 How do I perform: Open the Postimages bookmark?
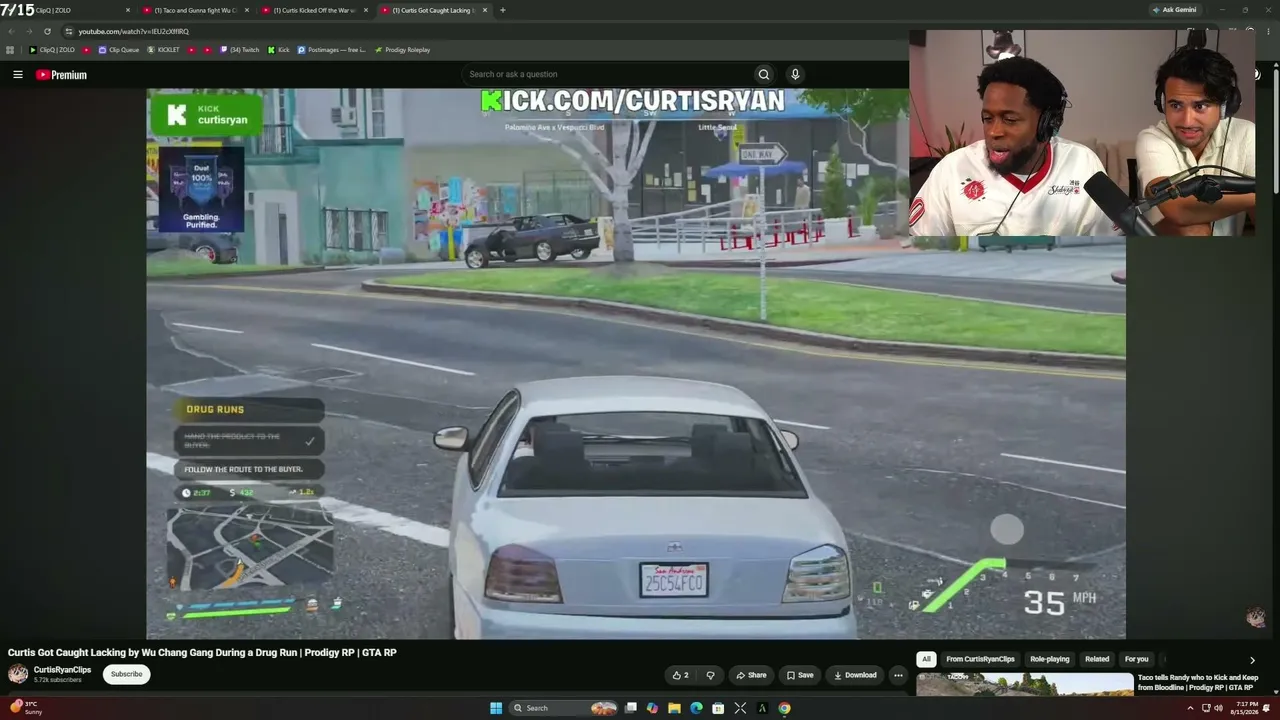tap(331, 50)
